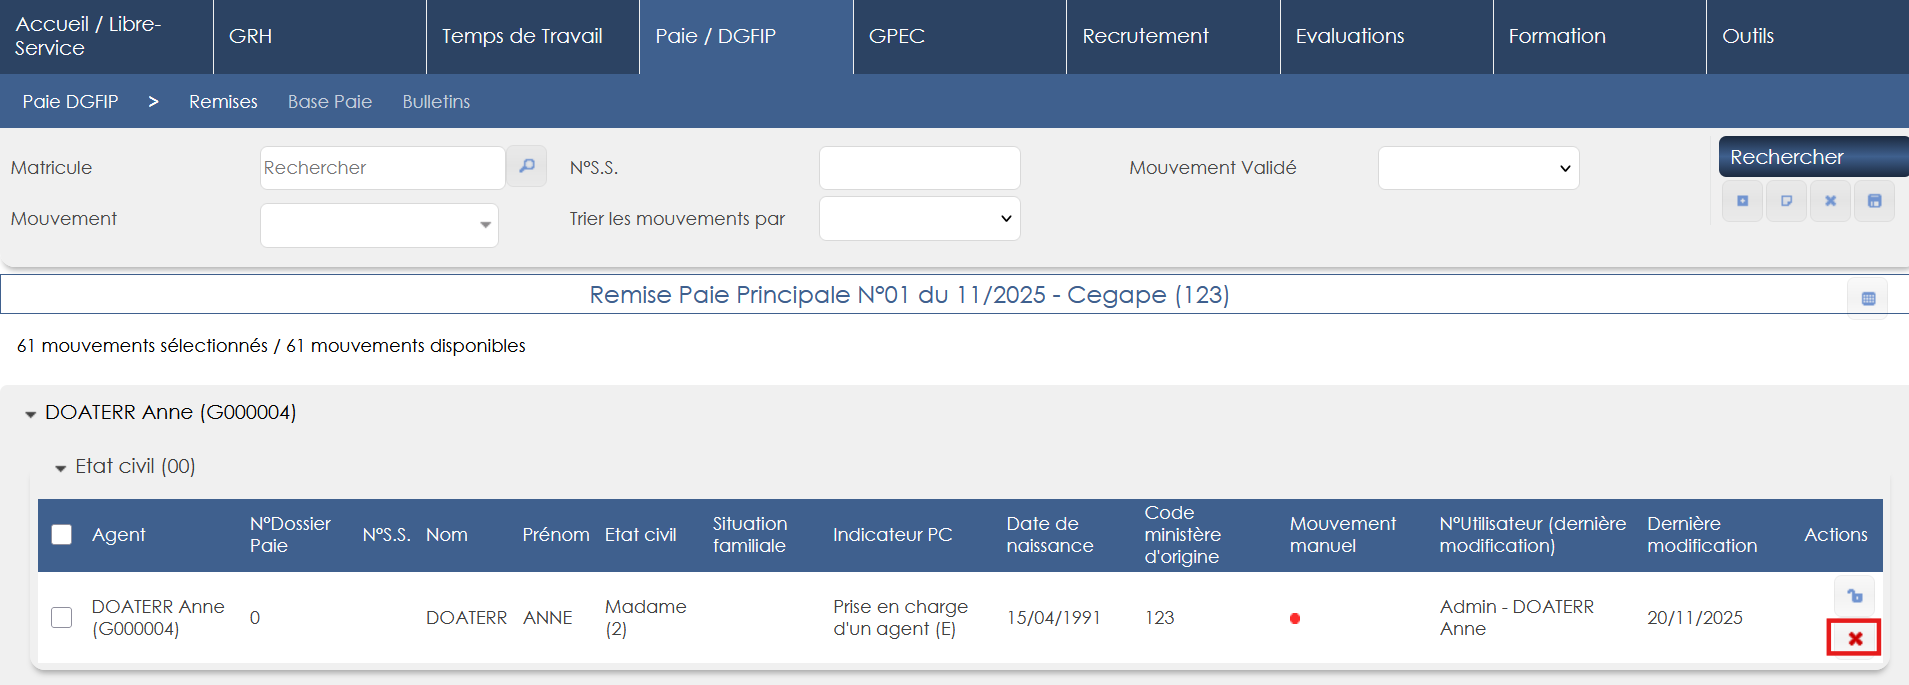The width and height of the screenshot is (1909, 685).
Task: Click the plus square icon under Rechercher
Action: tap(1742, 201)
